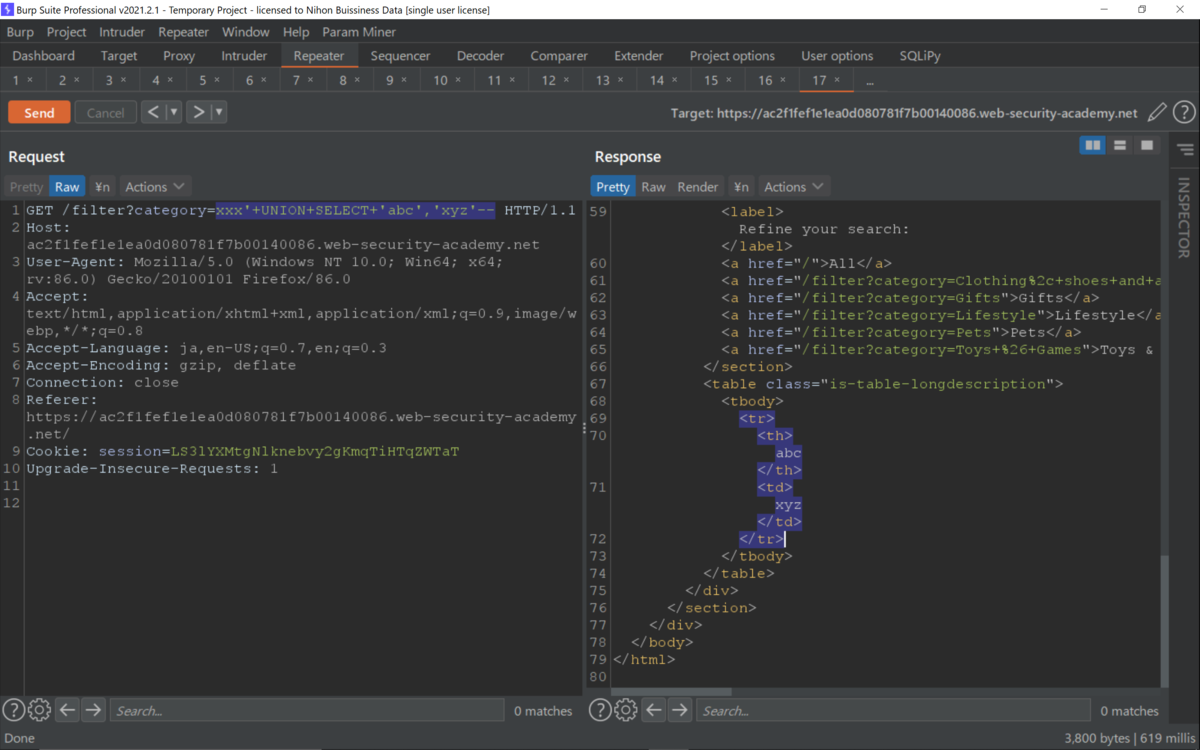The width and height of the screenshot is (1200, 750).
Task: Click the Accept-Language header line
Action: tap(206, 349)
